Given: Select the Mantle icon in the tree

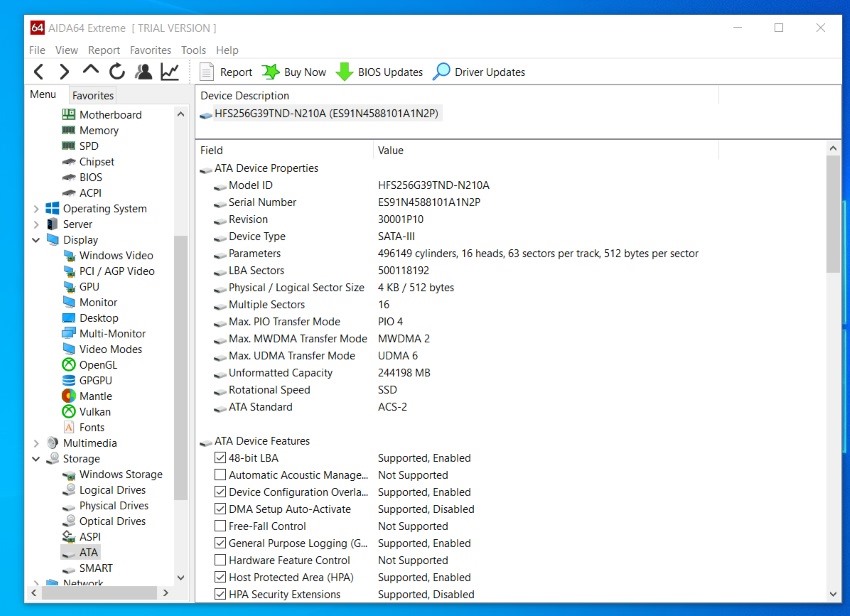Looking at the screenshot, I should (69, 396).
